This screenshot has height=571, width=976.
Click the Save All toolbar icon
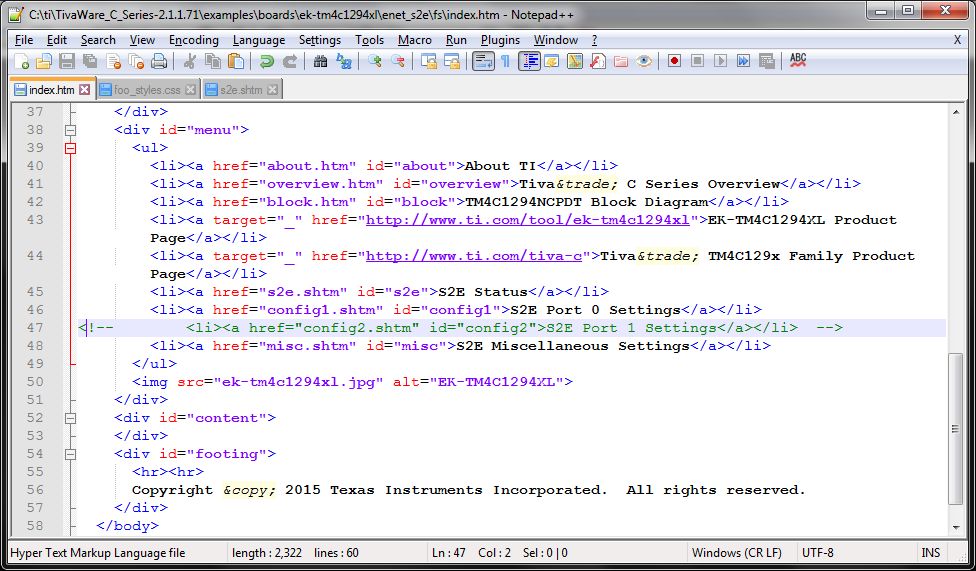(90, 61)
